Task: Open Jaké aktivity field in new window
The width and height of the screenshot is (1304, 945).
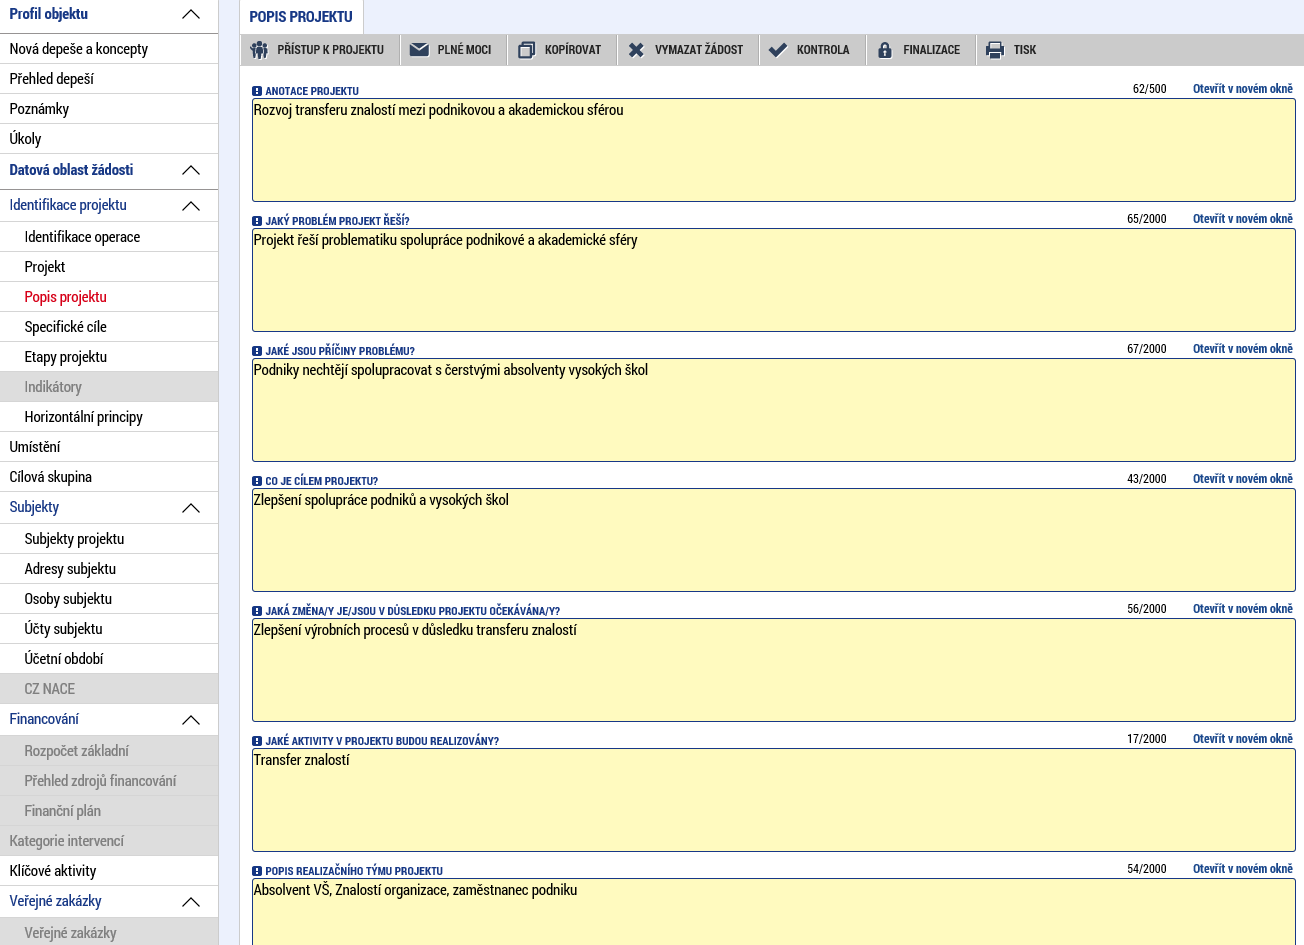Action: tap(1243, 739)
